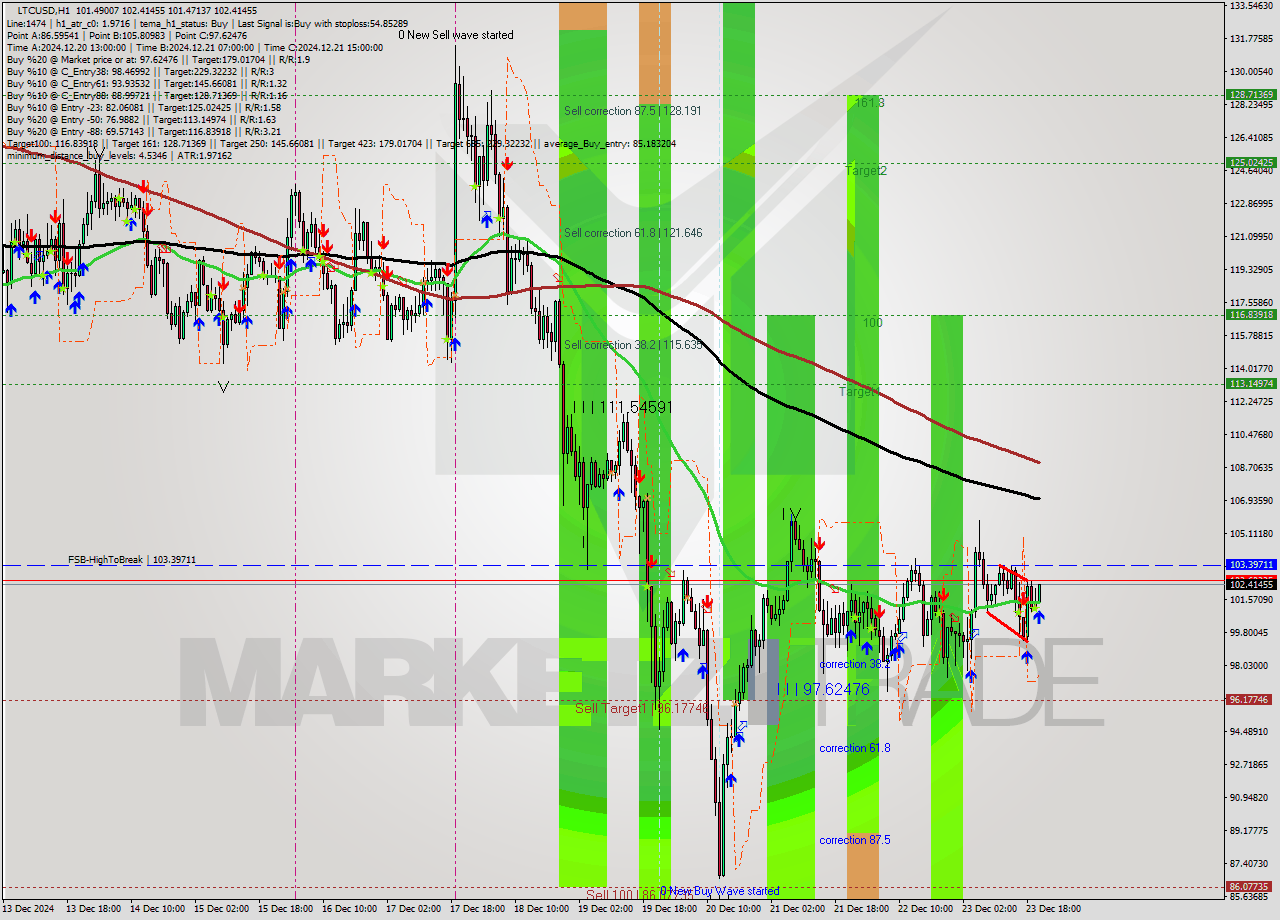The height and width of the screenshot is (920, 1280).
Task: Click the red 86.07735 price tag
Action: point(1251,887)
